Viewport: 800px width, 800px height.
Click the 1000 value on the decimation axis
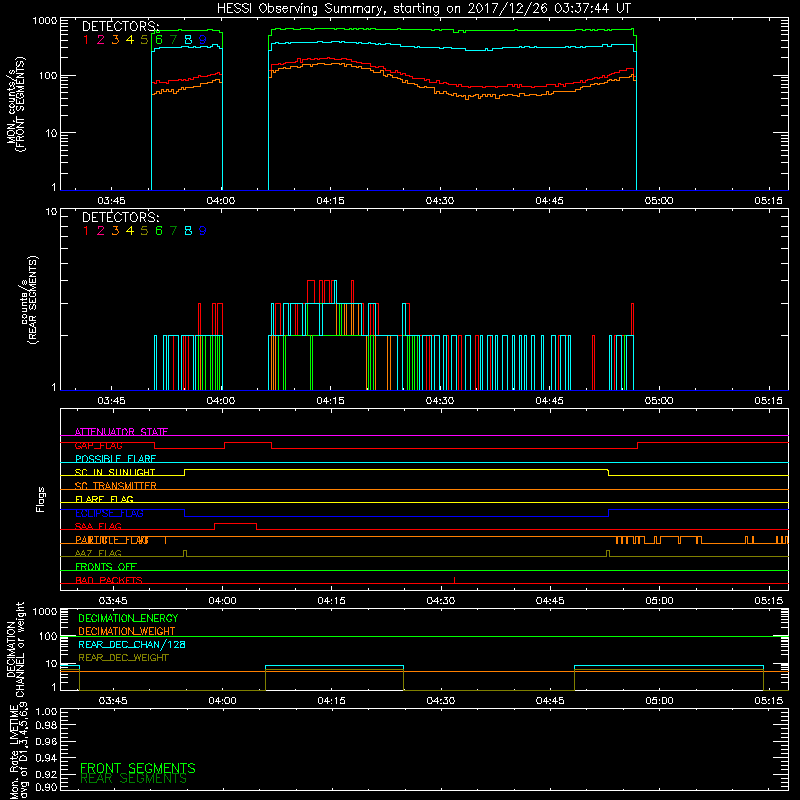click(45, 611)
